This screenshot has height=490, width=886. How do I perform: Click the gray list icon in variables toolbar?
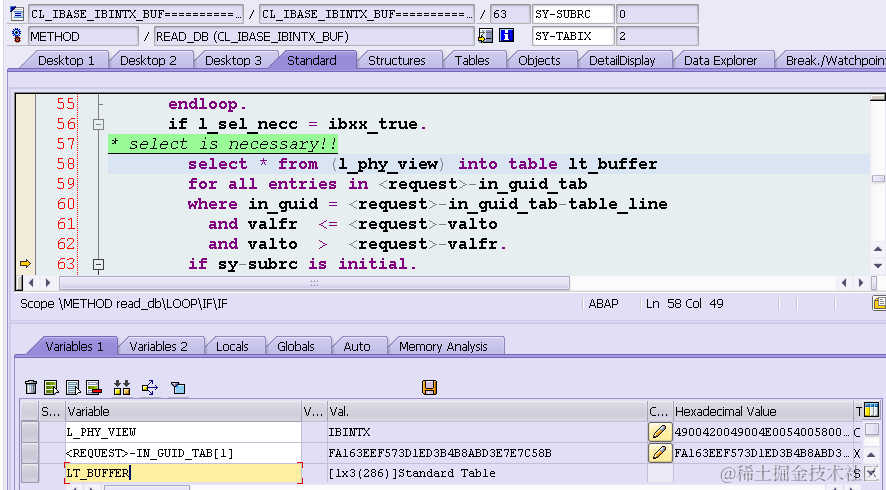73,387
